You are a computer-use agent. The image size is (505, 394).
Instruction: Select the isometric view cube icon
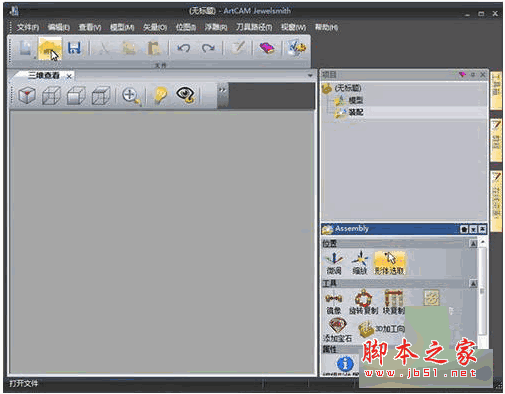27,95
